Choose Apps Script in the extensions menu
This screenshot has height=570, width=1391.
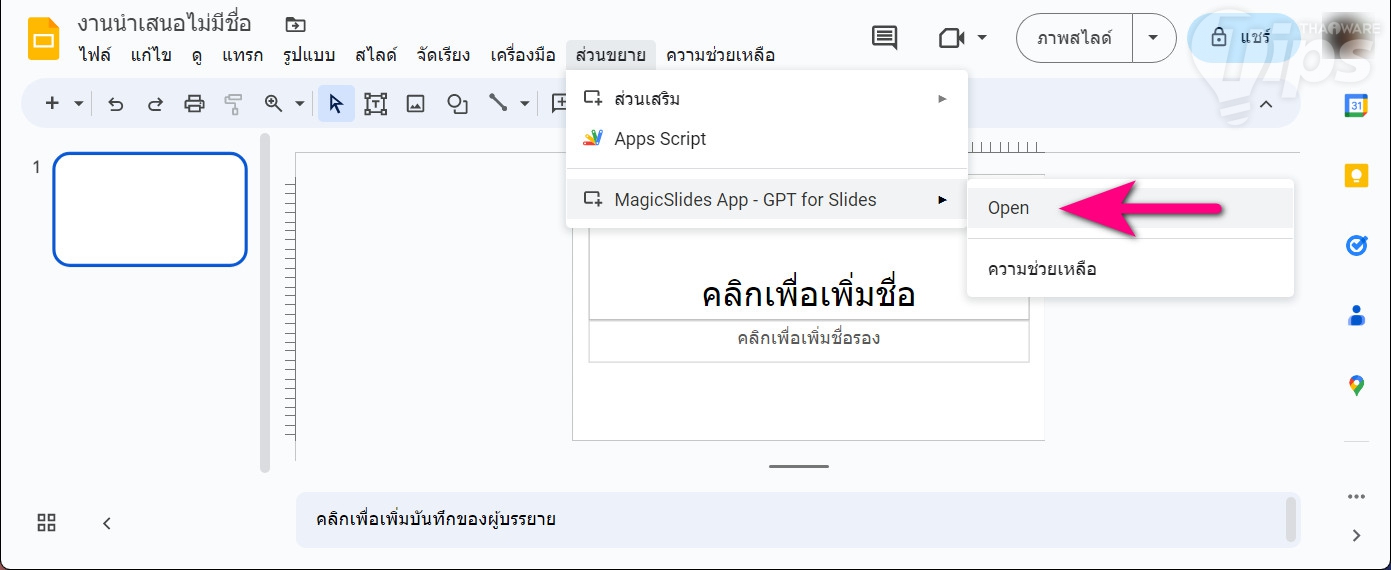767,139
